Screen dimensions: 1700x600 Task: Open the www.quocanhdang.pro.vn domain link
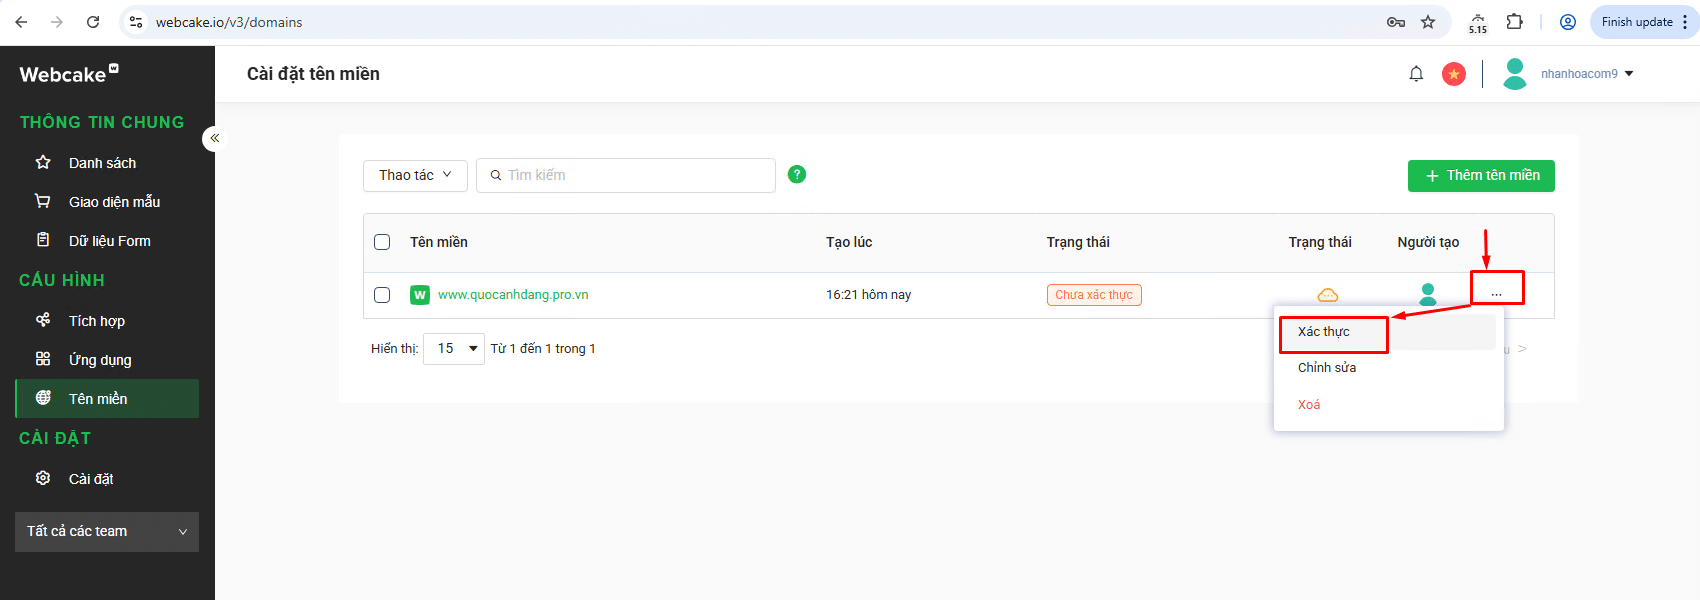[513, 295]
